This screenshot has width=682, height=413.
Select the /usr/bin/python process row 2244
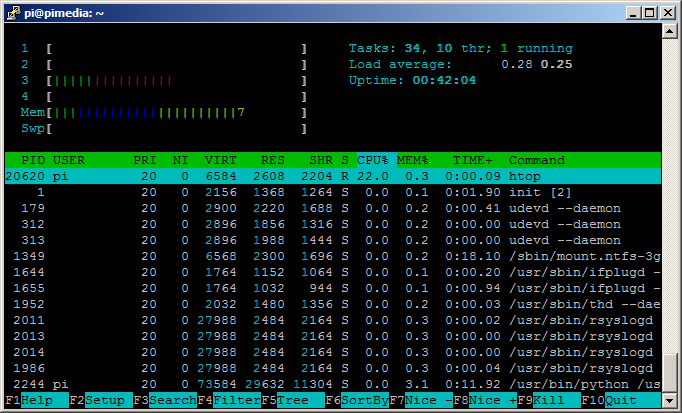pos(333,384)
